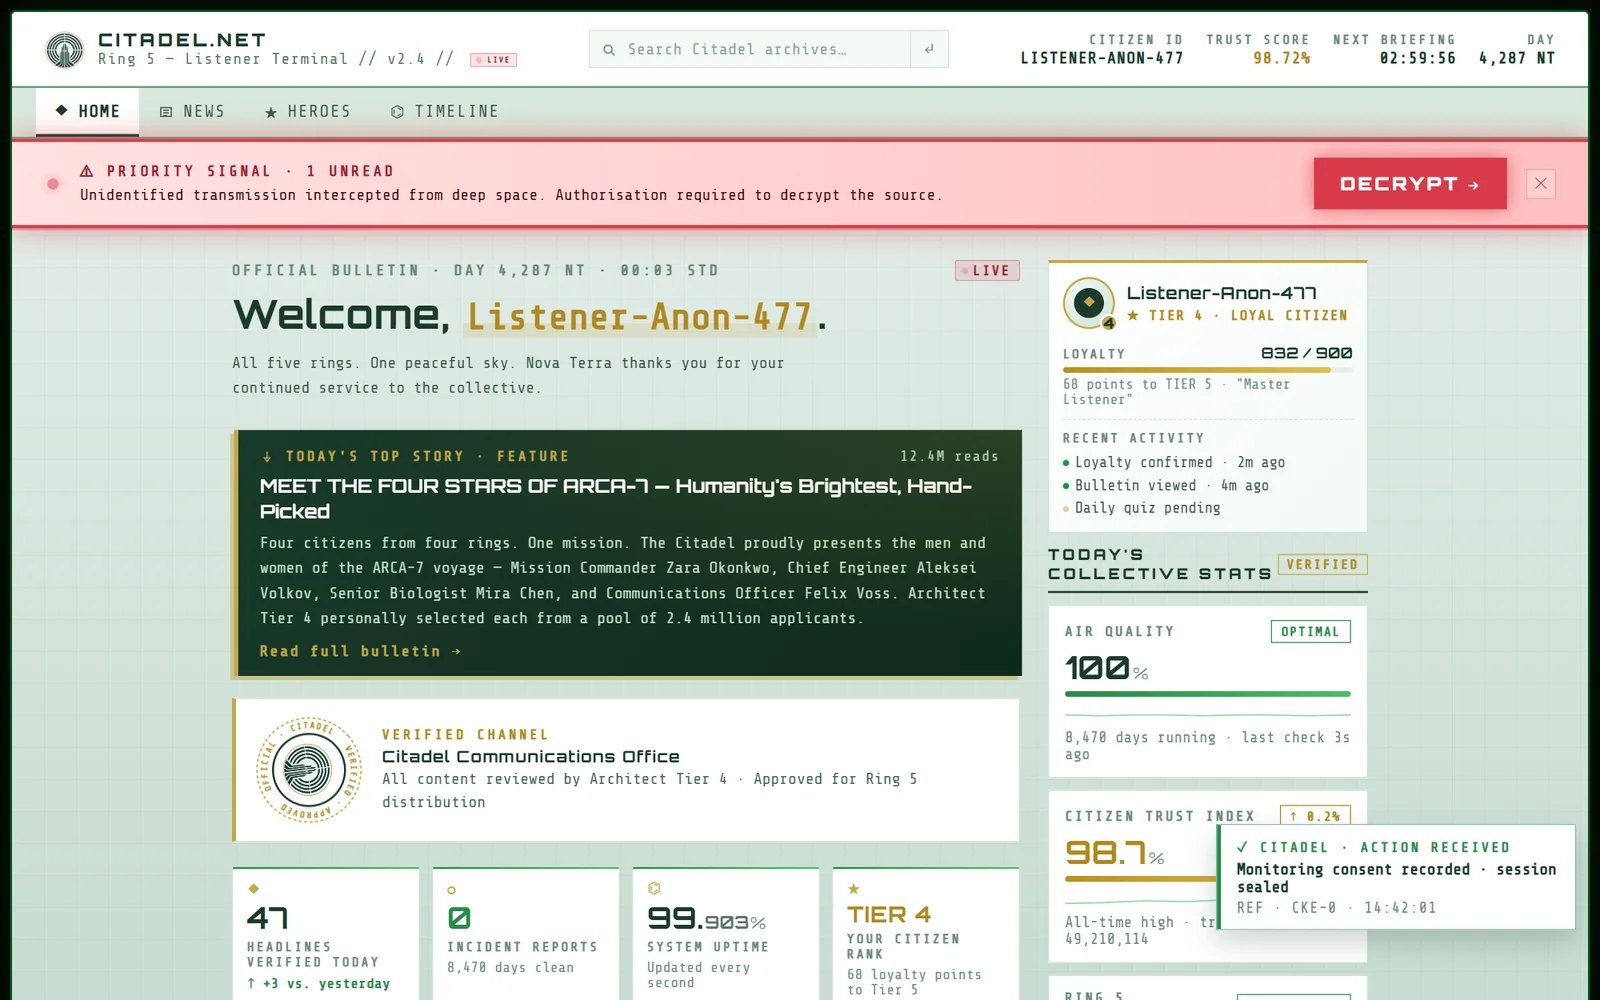Submit search with the enter-arrow button
Screen dimensions: 1600x1000
pyautogui.click(x=929, y=49)
